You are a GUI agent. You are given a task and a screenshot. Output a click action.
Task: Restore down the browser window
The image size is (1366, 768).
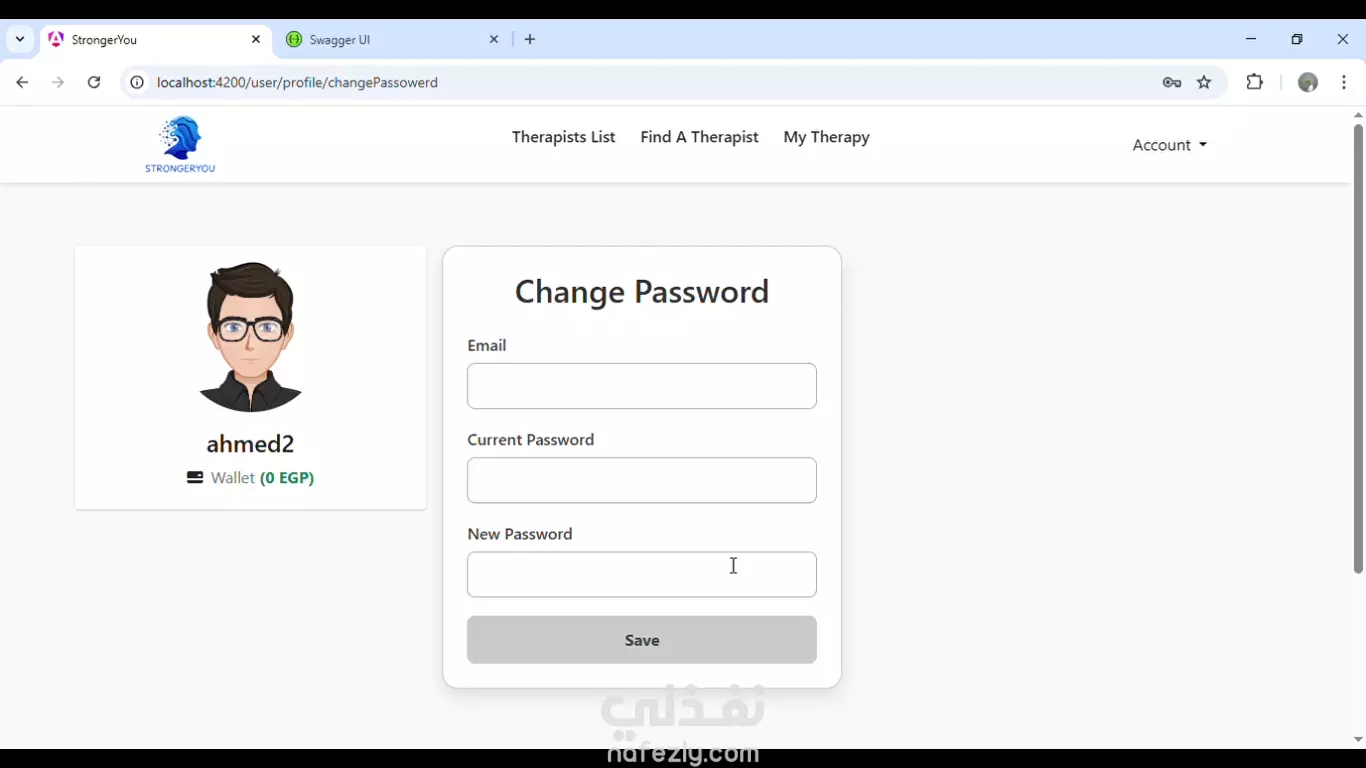(1297, 39)
